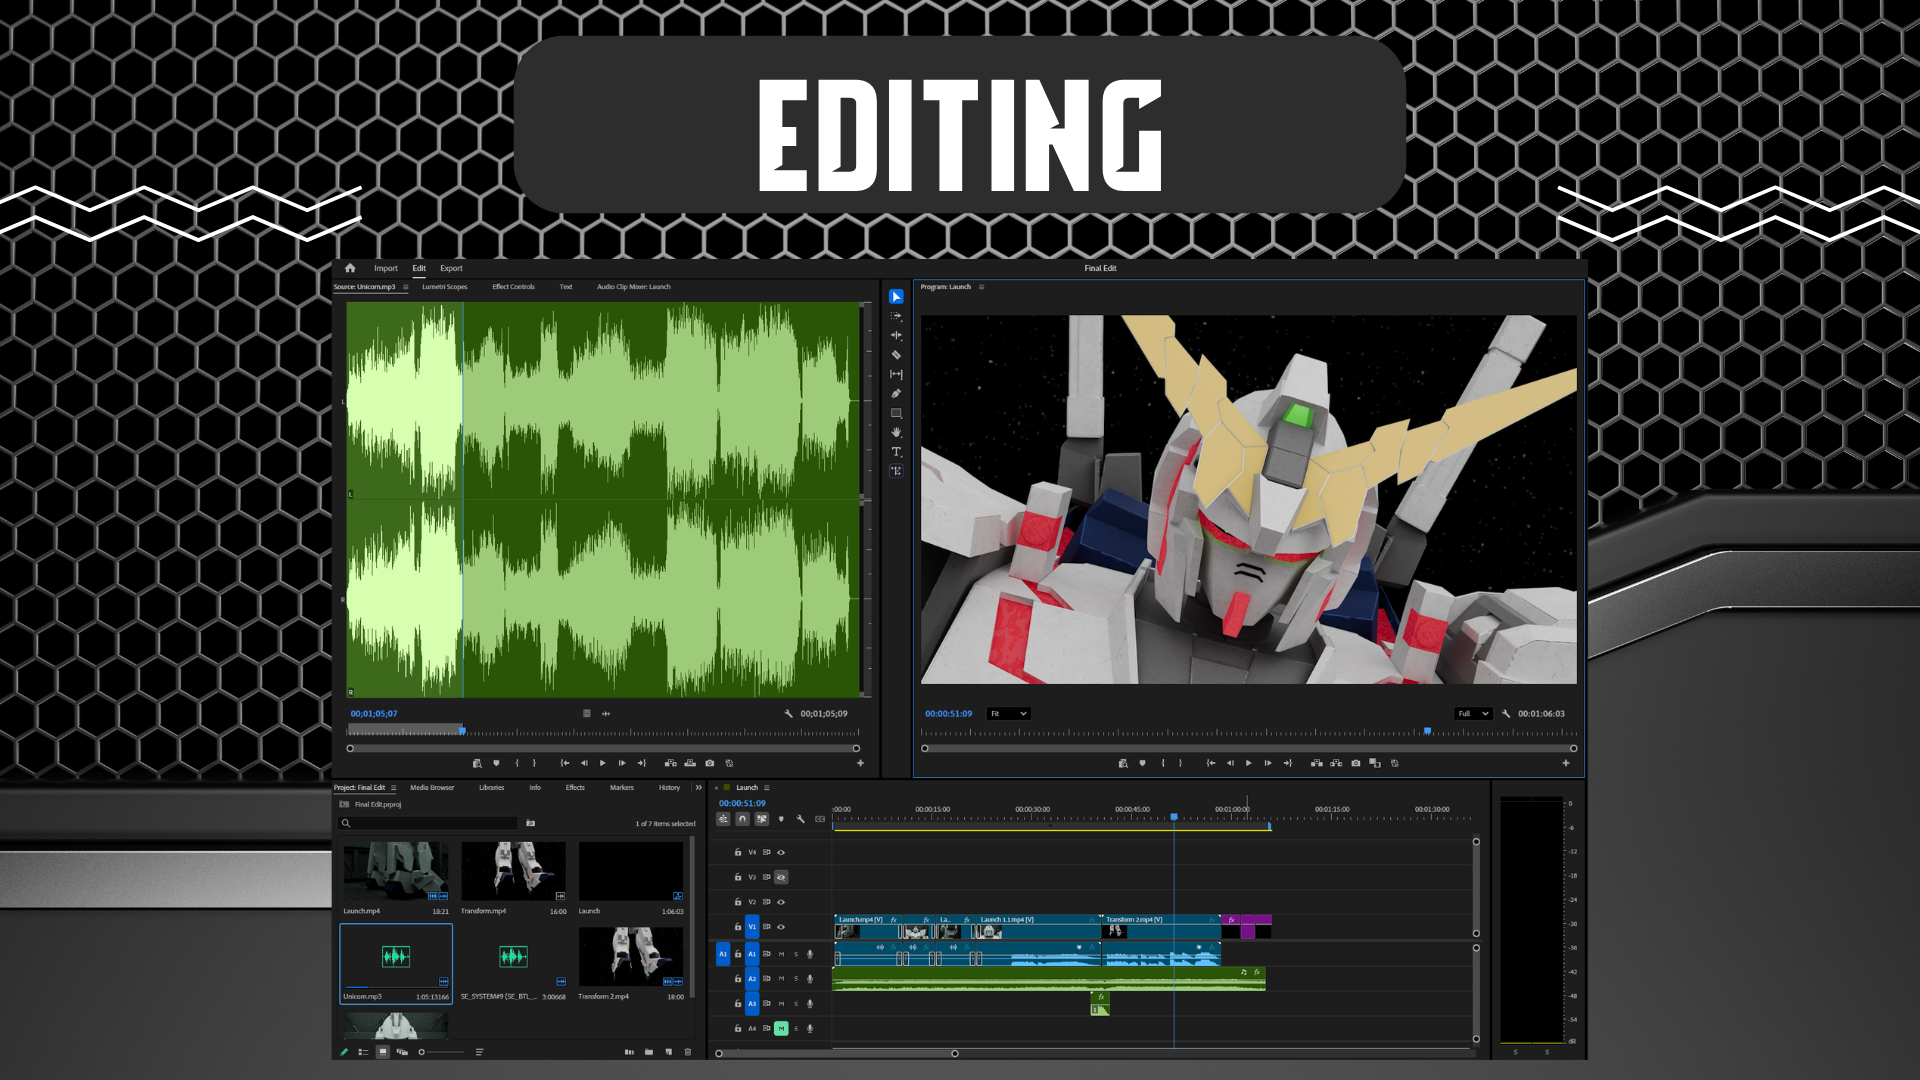Click the Program monitor time ruler playhead
Viewport: 1920px width, 1080px height.
[1427, 732]
